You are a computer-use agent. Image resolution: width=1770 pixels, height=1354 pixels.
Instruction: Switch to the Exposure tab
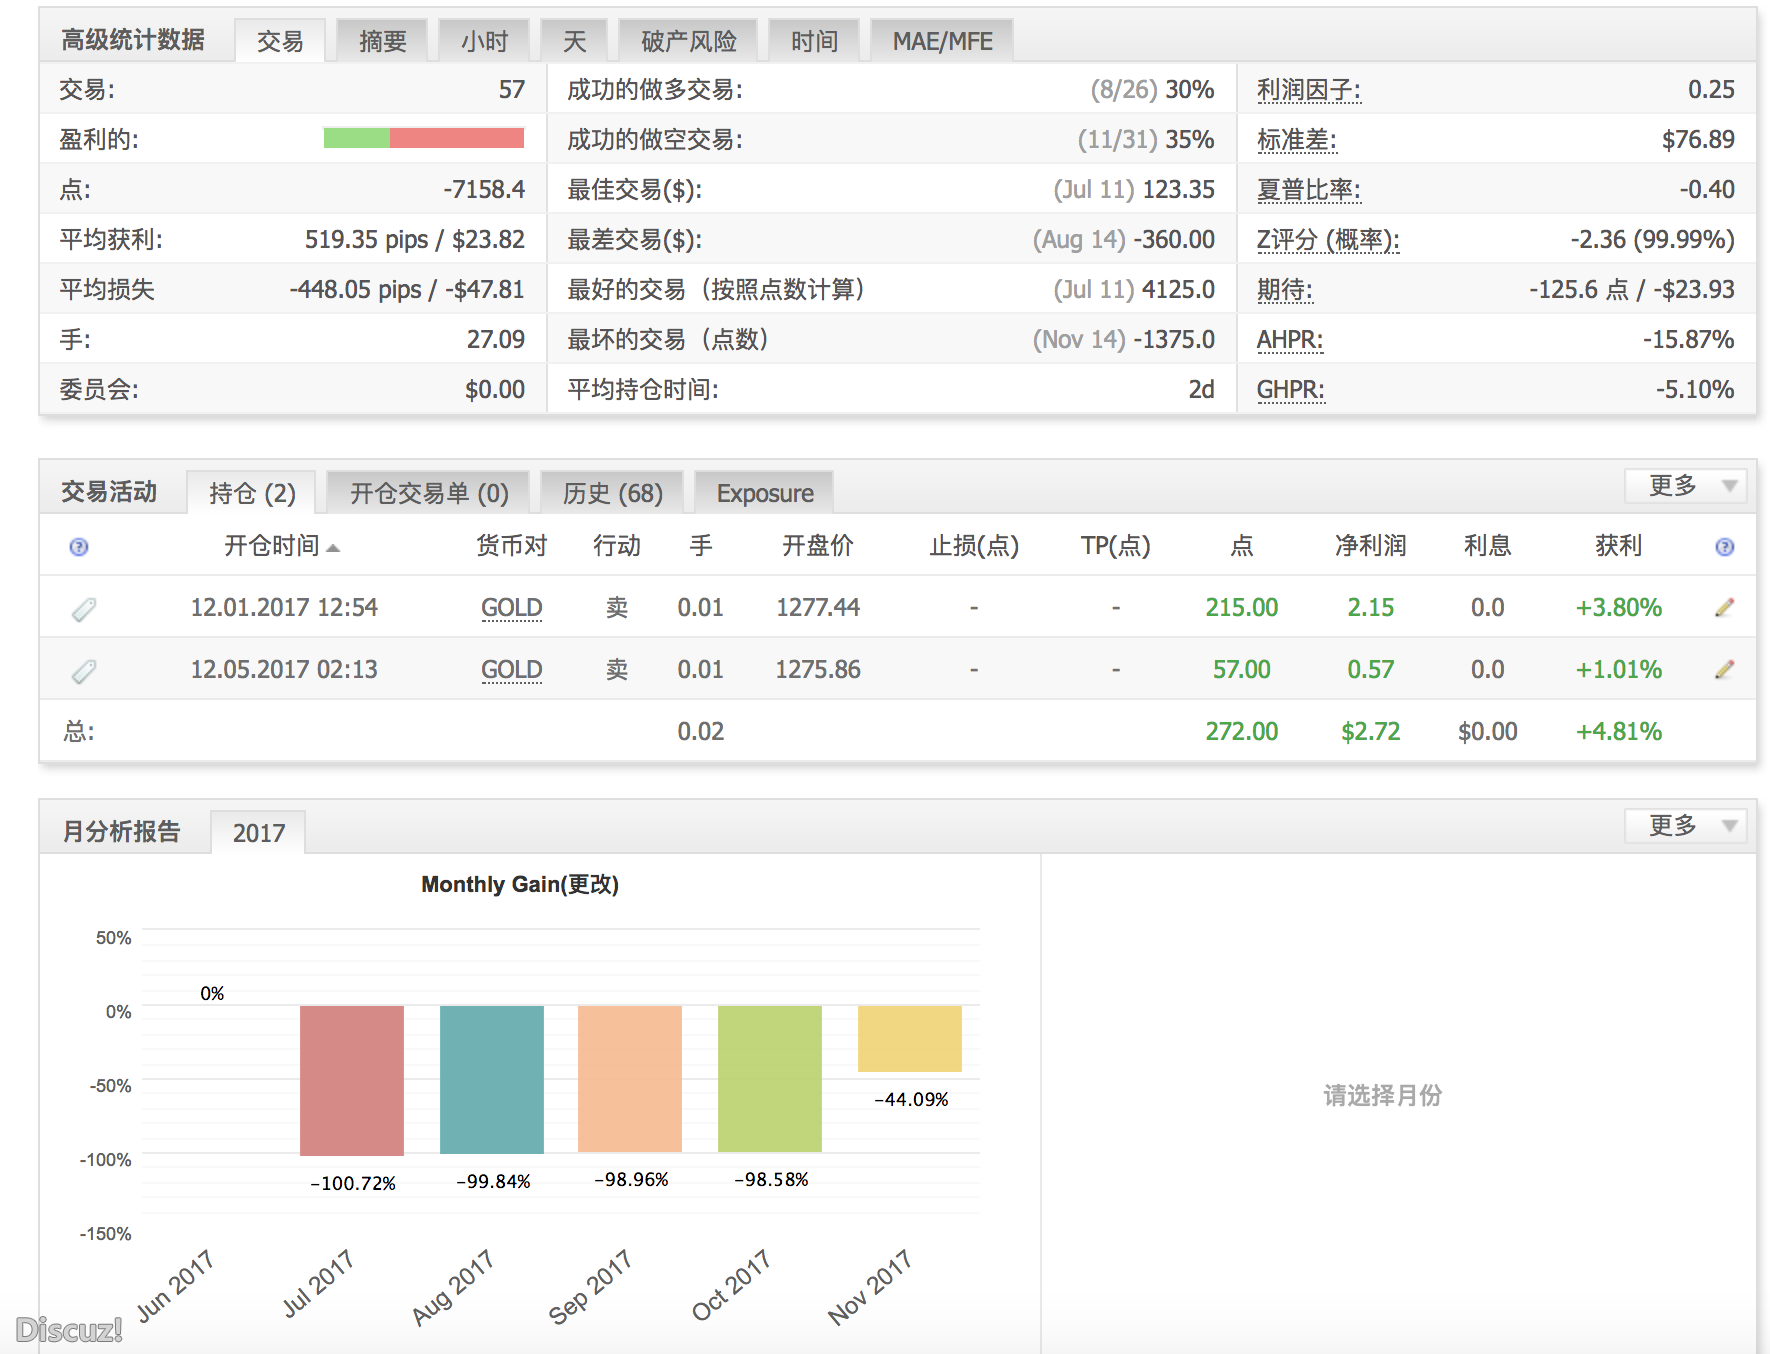coord(765,493)
